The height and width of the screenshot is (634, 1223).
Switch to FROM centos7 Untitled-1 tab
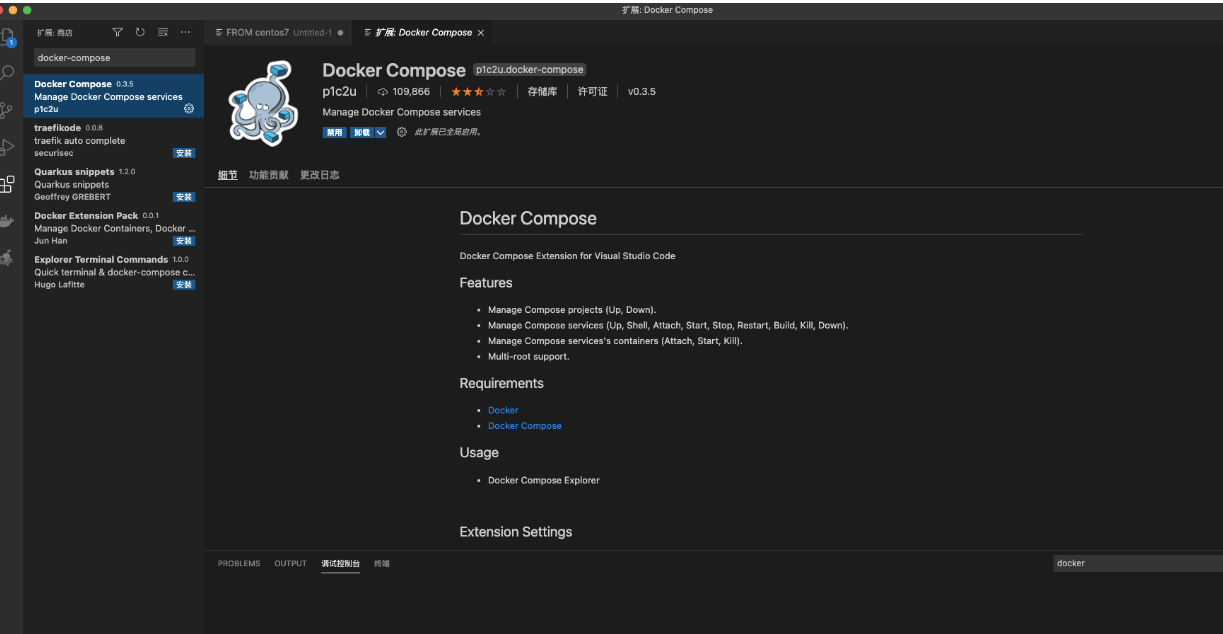(x=278, y=32)
